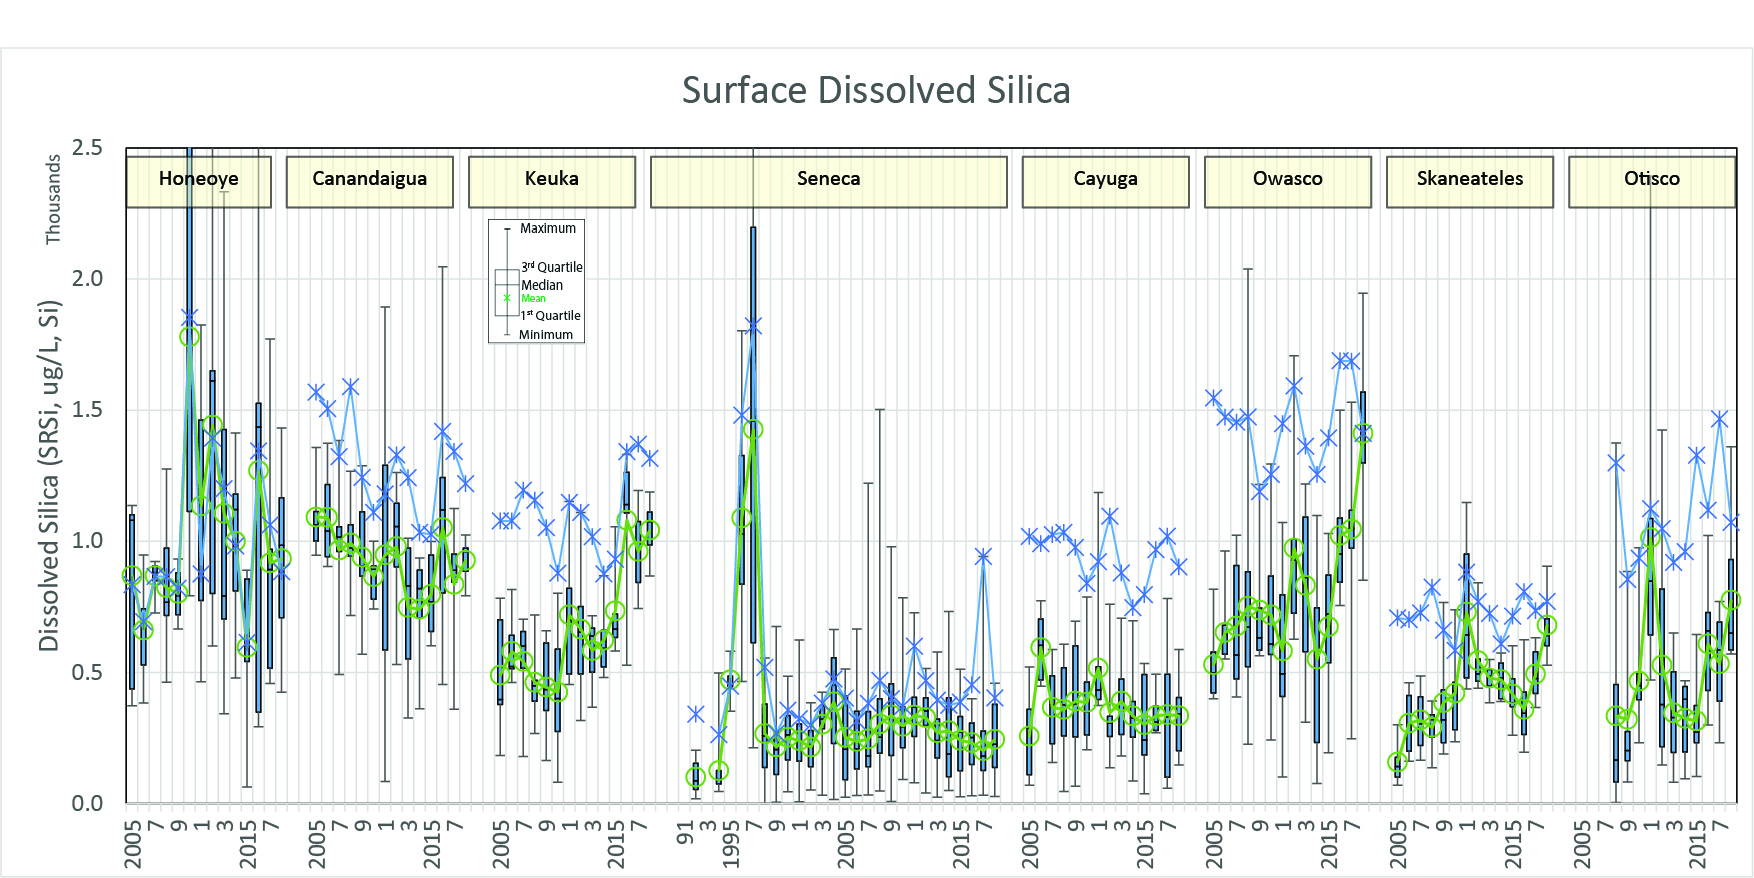Click the 2.0 y-axis tick label
This screenshot has width=1754, height=878.
coord(87,279)
